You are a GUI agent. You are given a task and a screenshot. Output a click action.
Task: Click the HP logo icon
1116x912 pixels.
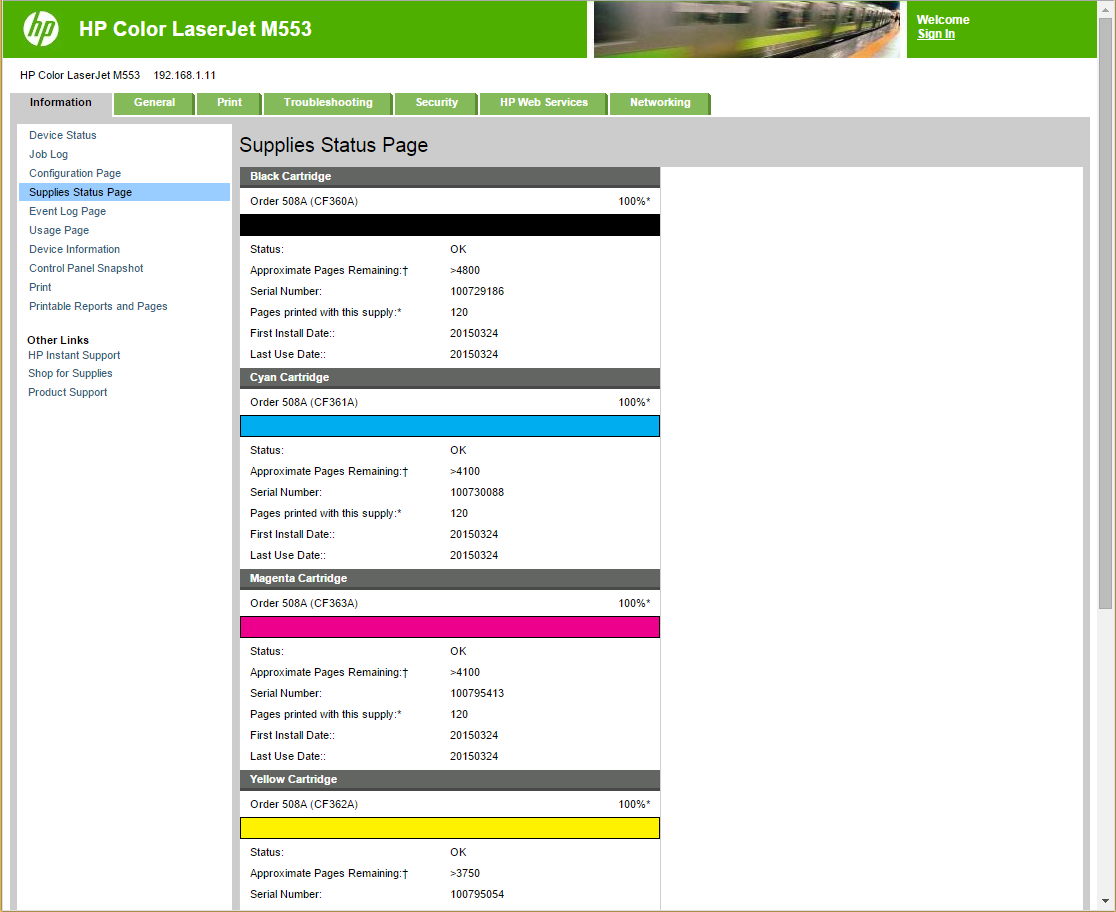pos(41,29)
